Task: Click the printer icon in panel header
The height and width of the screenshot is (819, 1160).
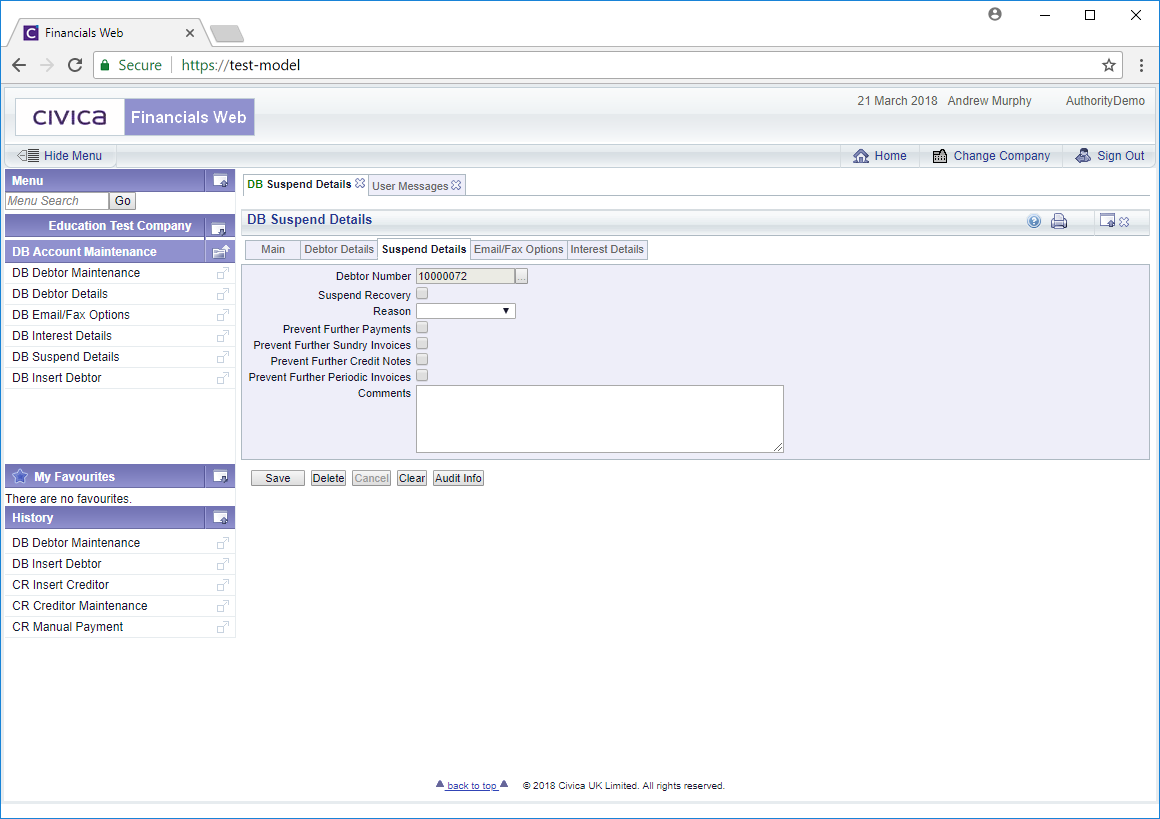Action: pos(1059,222)
